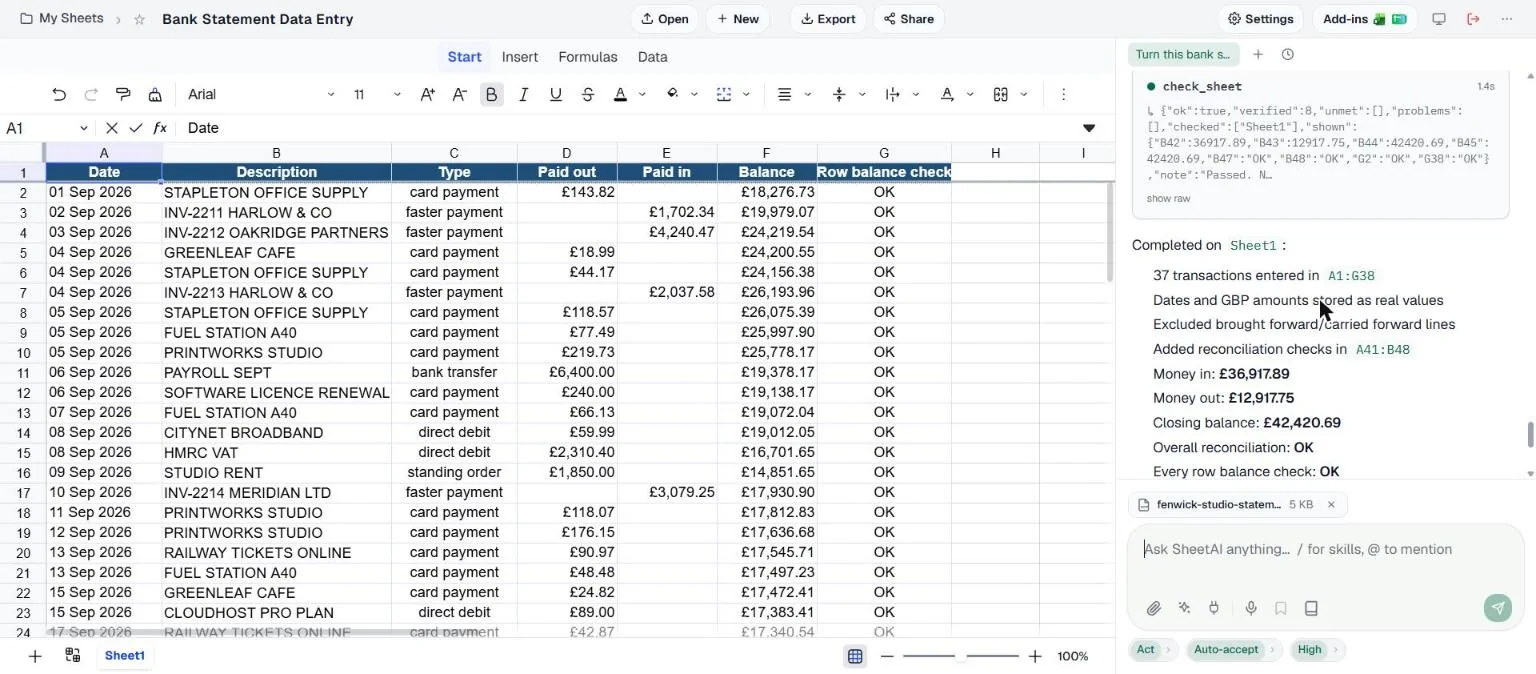The height and width of the screenshot is (674, 1536).
Task: Open horizontal alignment dropdown arrow
Action: [x=807, y=94]
